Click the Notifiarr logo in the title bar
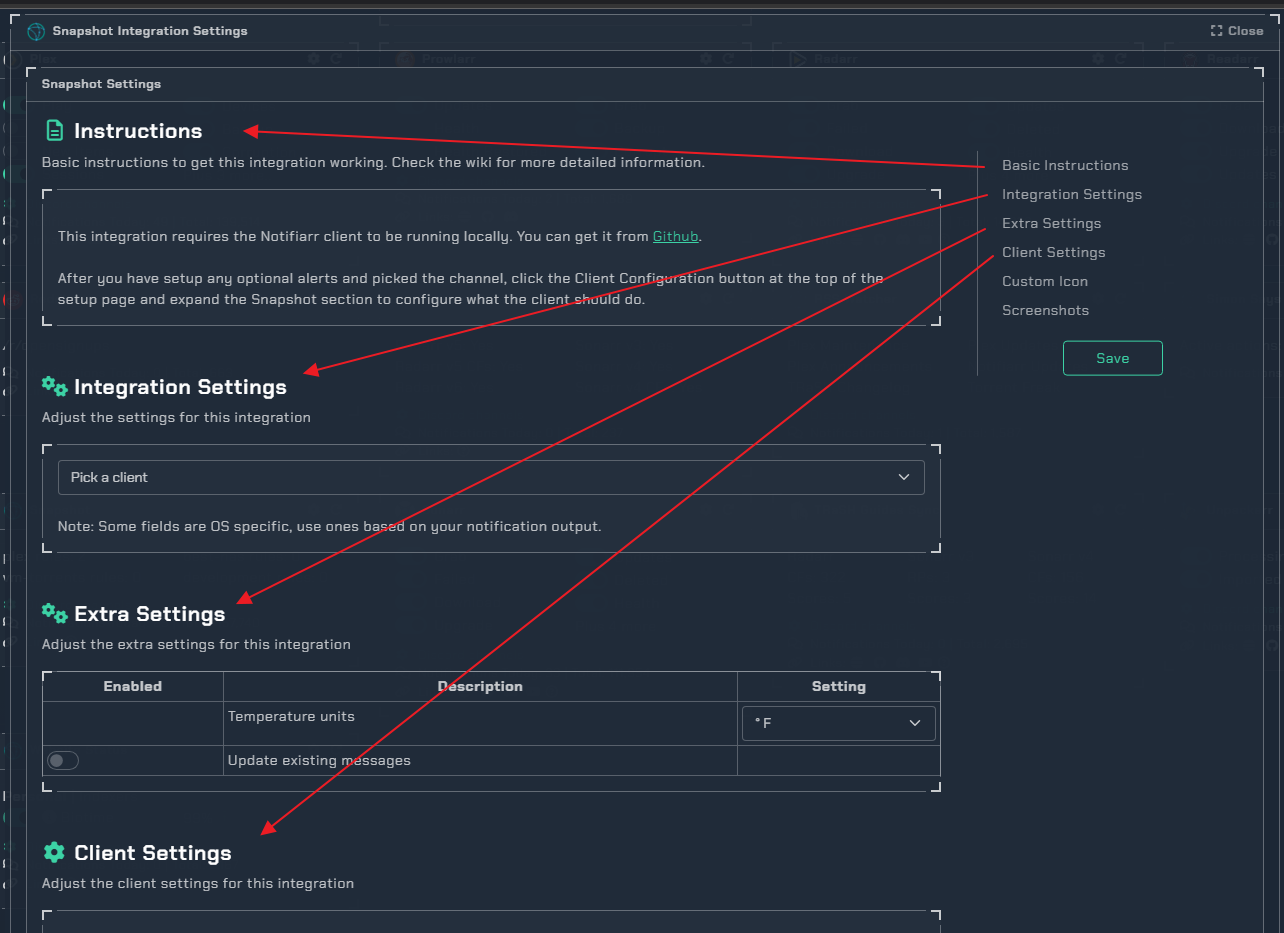The image size is (1284, 933). pyautogui.click(x=36, y=32)
